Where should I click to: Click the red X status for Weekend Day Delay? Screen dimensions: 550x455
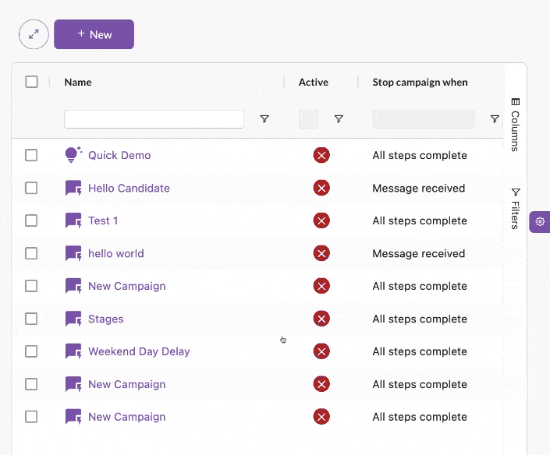coord(321,351)
